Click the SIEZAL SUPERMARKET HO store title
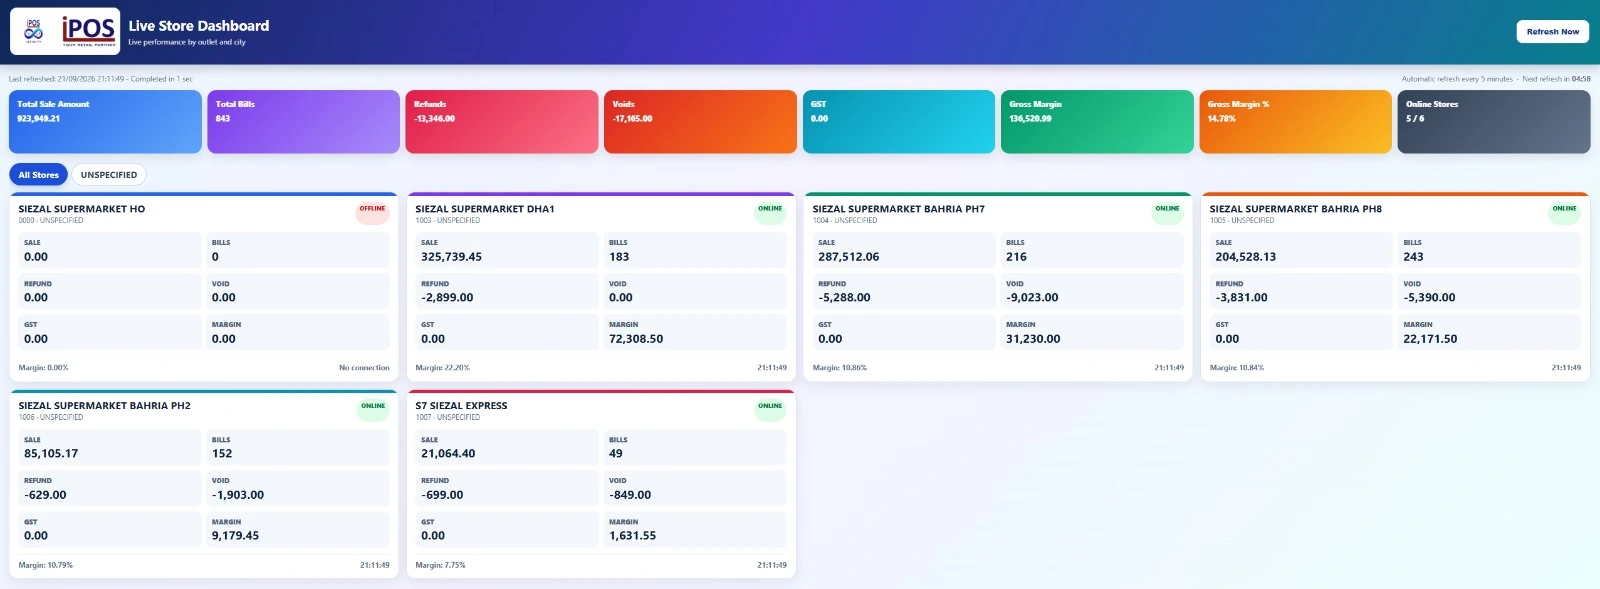The width and height of the screenshot is (1600, 589). click(82, 209)
